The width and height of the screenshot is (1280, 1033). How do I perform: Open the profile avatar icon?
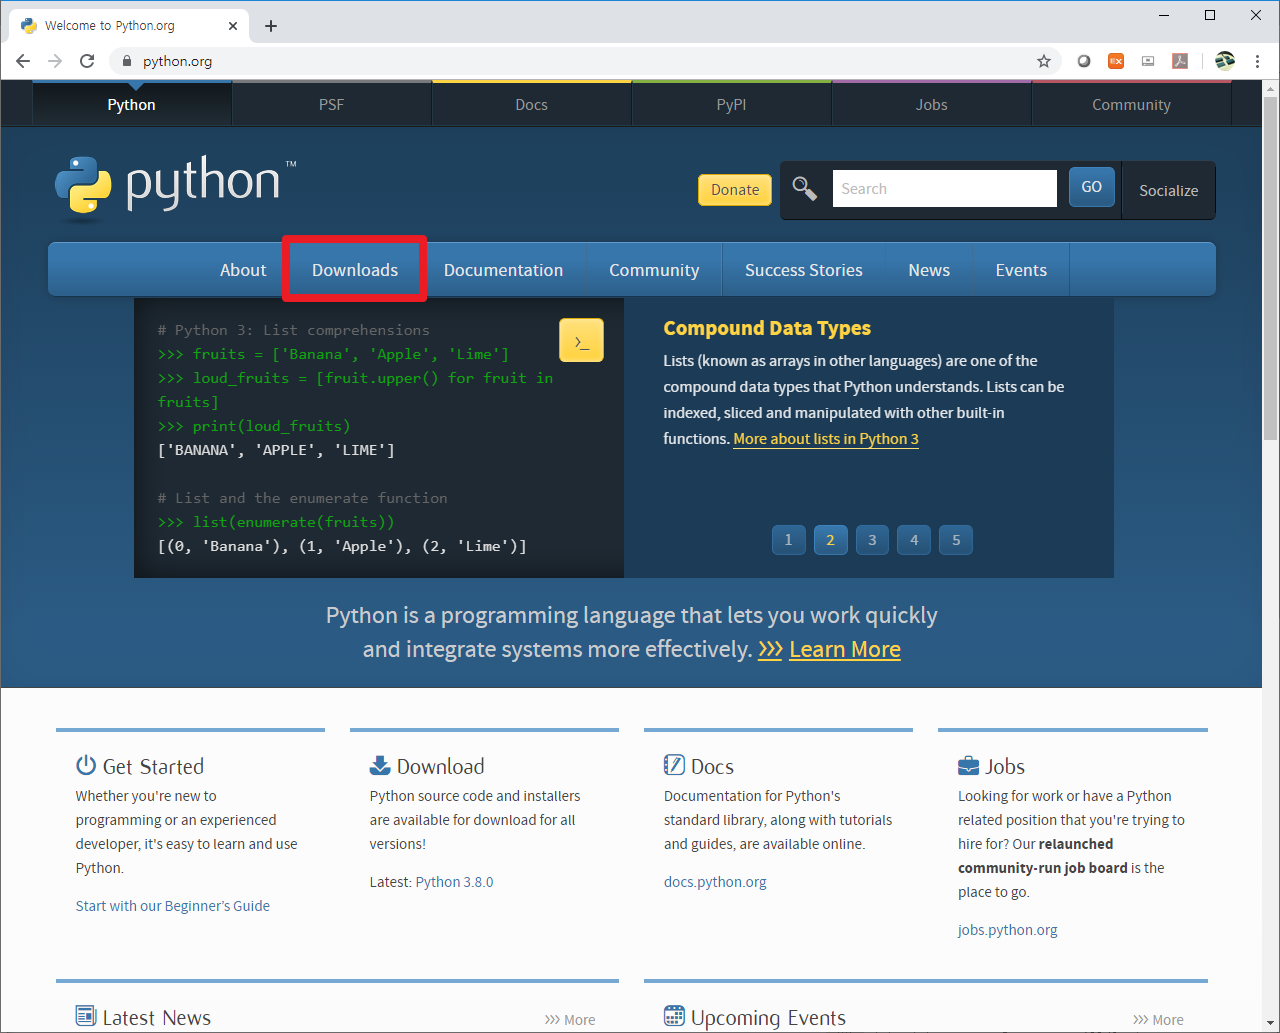[1225, 61]
